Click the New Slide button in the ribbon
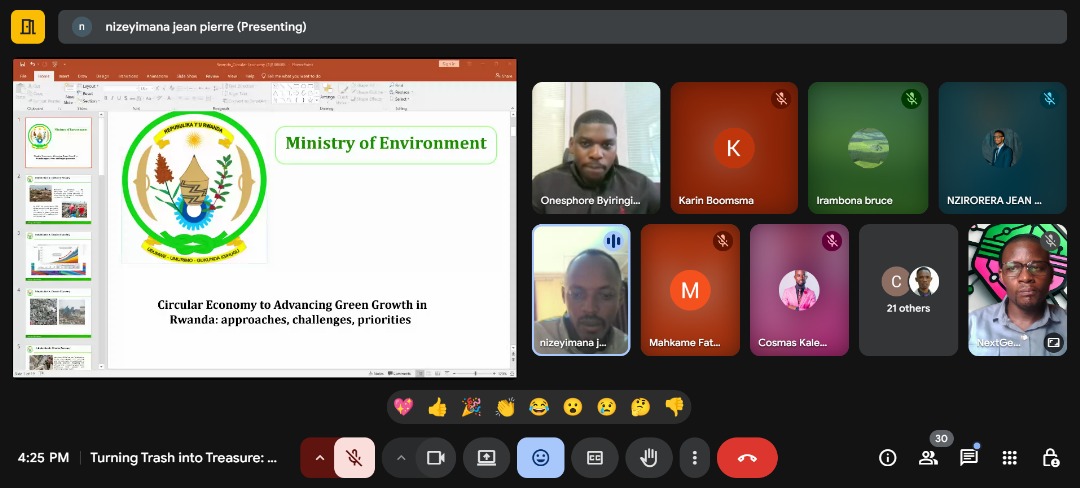 [x=69, y=92]
